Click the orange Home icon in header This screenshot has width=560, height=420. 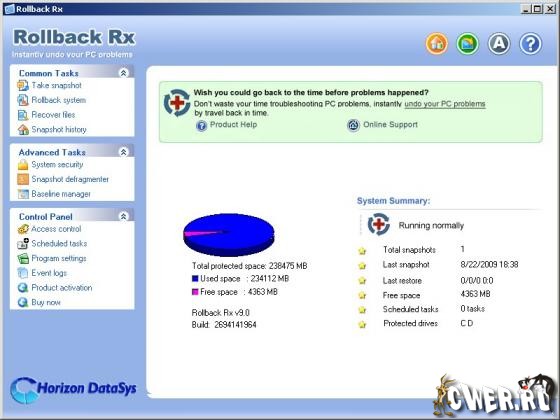pos(436,44)
